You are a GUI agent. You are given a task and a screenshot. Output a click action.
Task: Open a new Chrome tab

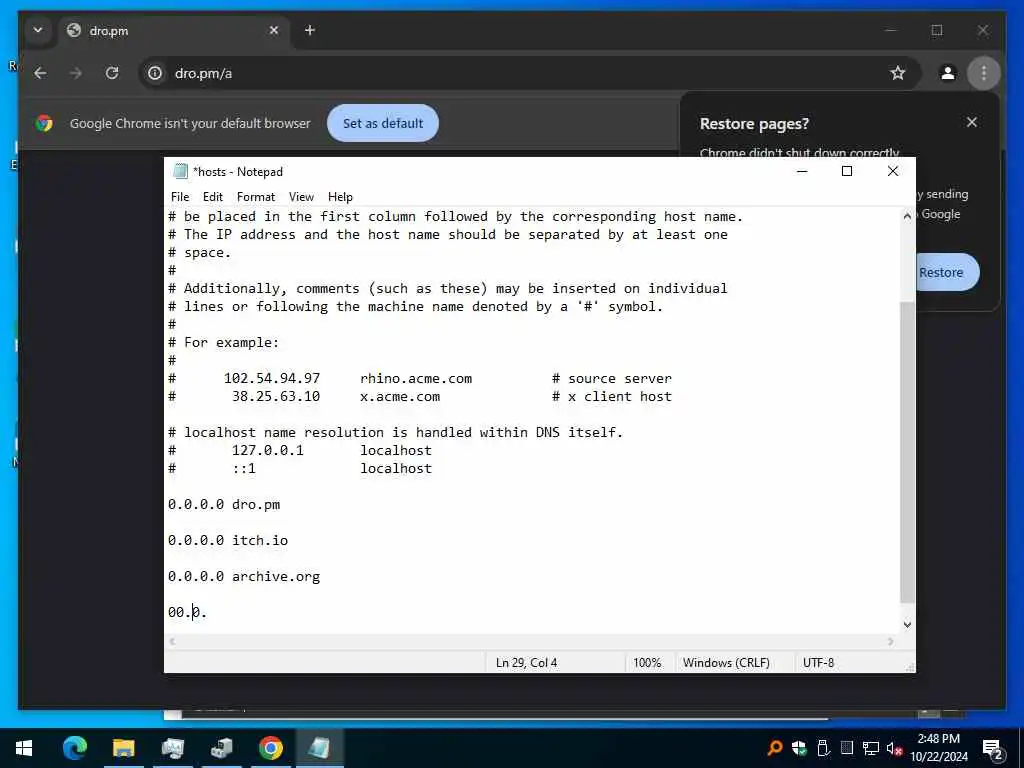point(310,30)
